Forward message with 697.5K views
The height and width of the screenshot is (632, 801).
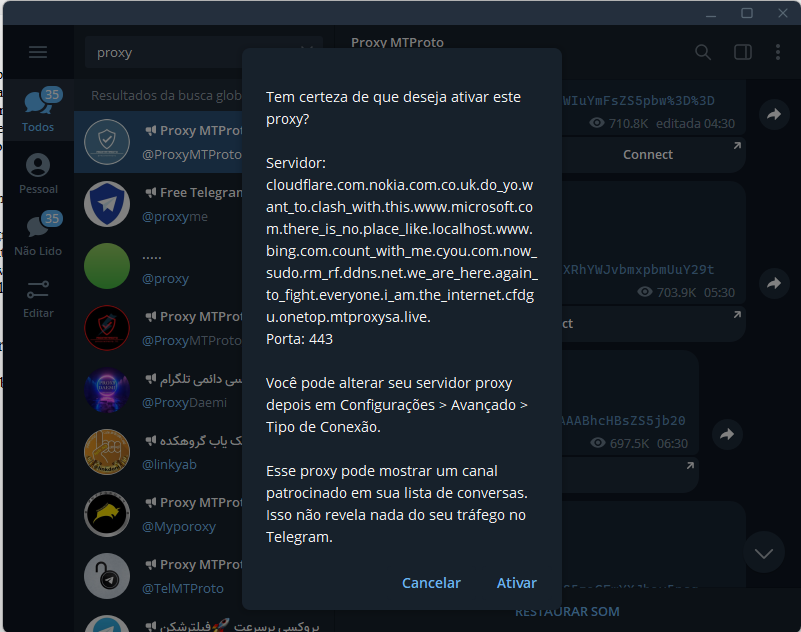point(727,435)
